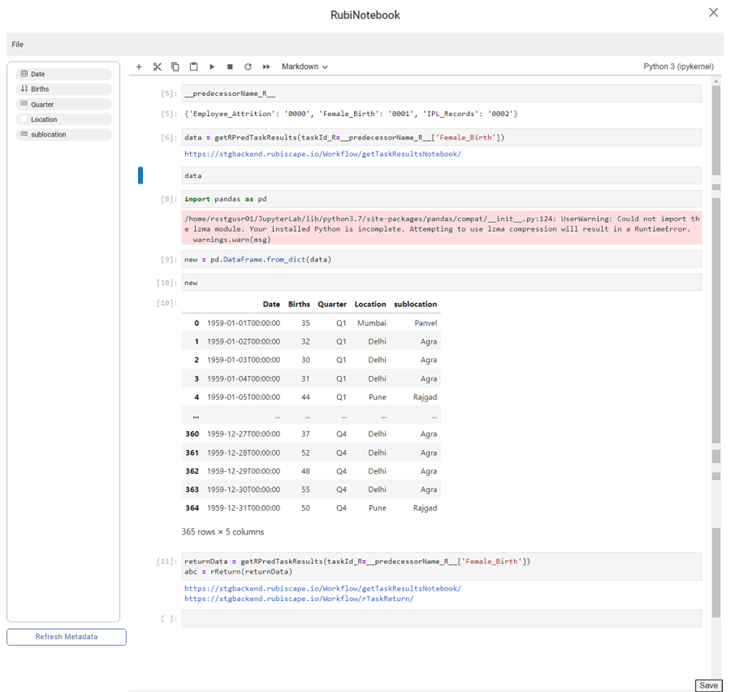Click the returnData code cell numbered 11

pyautogui.click(x=441, y=567)
